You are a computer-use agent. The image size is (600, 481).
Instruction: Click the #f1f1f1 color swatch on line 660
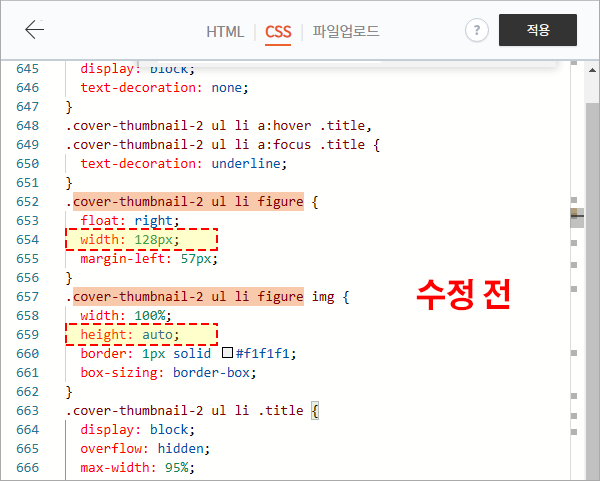pos(227,352)
